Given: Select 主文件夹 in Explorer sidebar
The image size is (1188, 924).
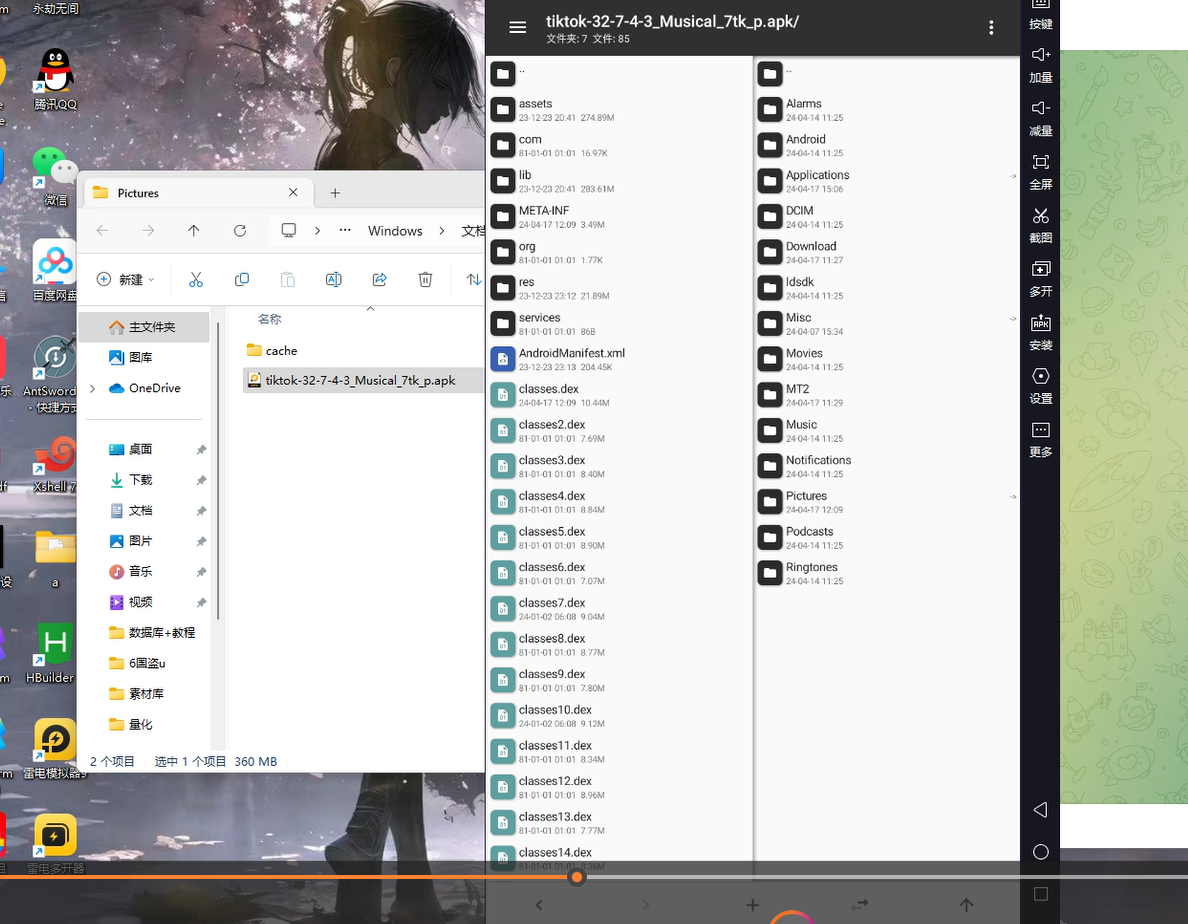Looking at the screenshot, I should coord(144,327).
